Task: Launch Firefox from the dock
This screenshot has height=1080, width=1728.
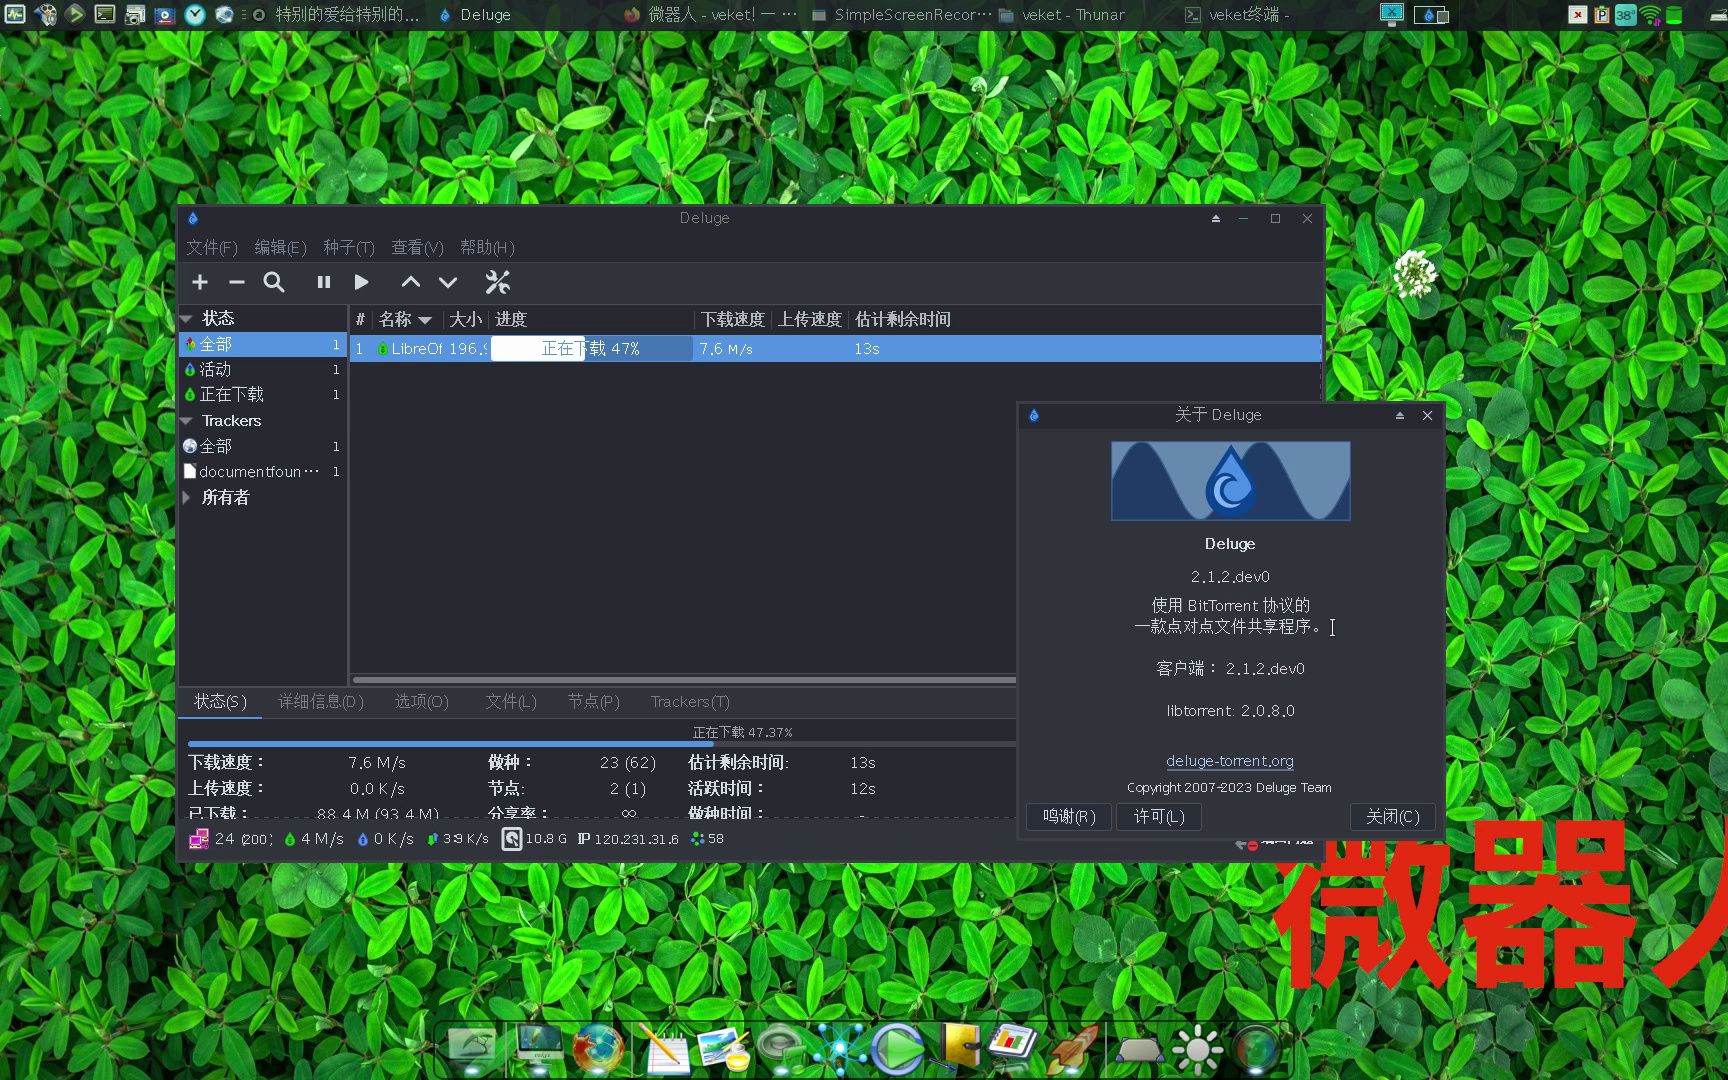Action: click(598, 1048)
